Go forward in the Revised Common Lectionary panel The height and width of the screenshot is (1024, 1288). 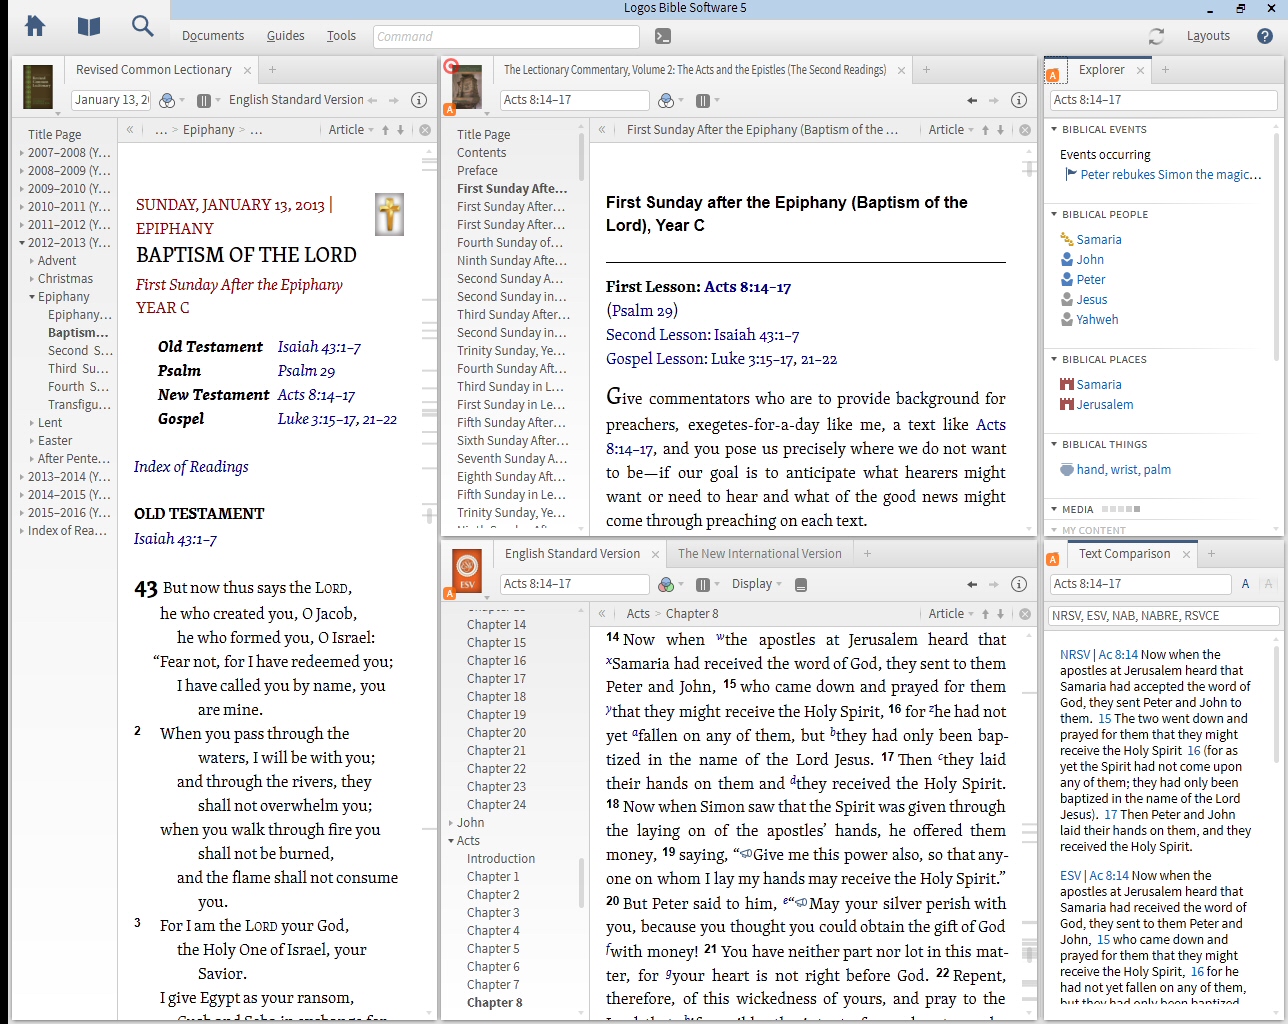point(394,100)
